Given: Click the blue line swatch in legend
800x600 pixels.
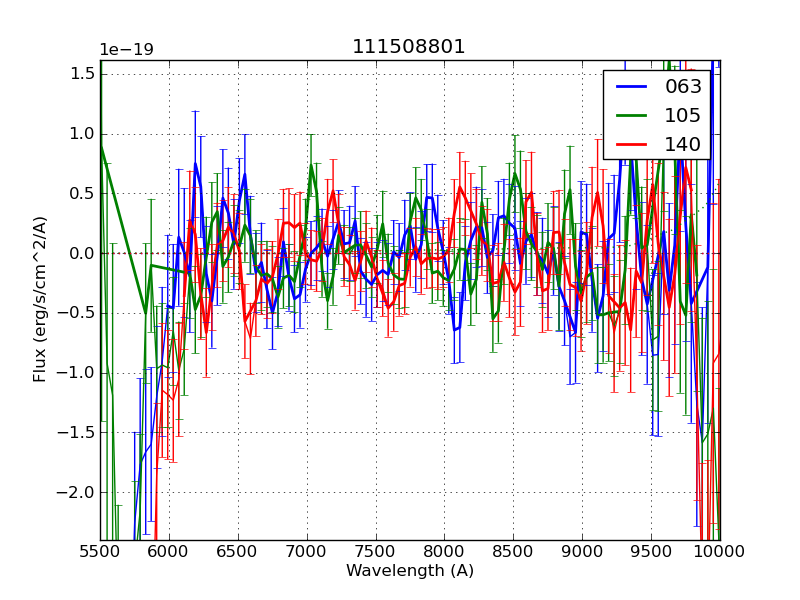Looking at the screenshot, I should (632, 87).
